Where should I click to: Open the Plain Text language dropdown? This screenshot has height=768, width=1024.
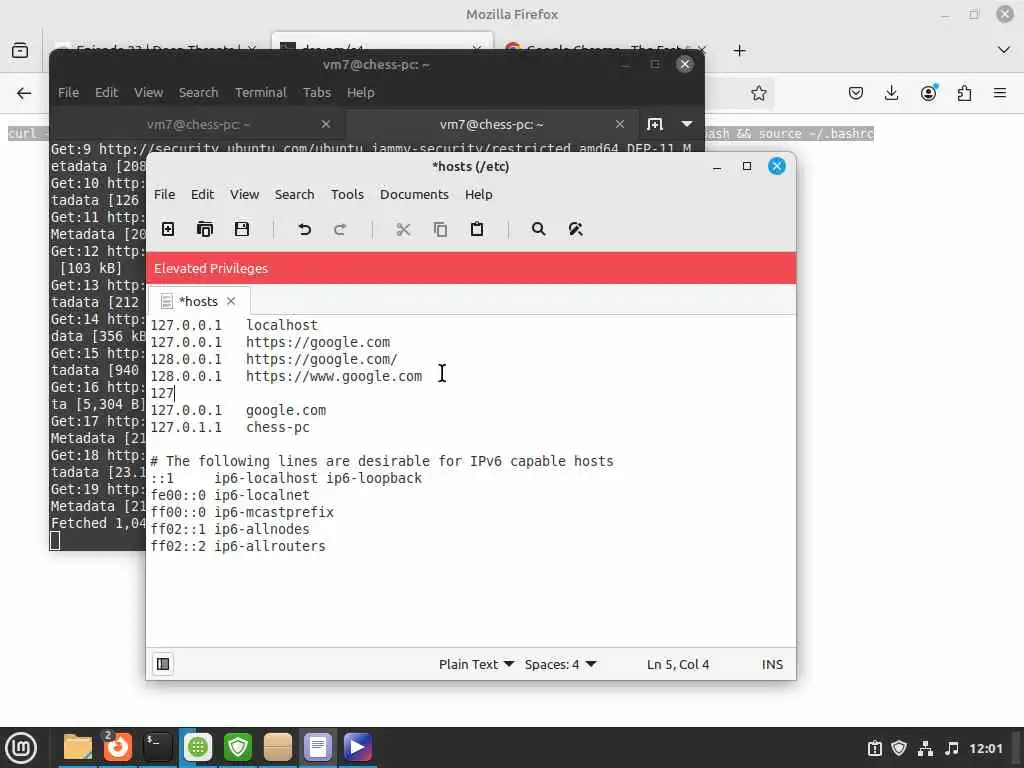(476, 664)
